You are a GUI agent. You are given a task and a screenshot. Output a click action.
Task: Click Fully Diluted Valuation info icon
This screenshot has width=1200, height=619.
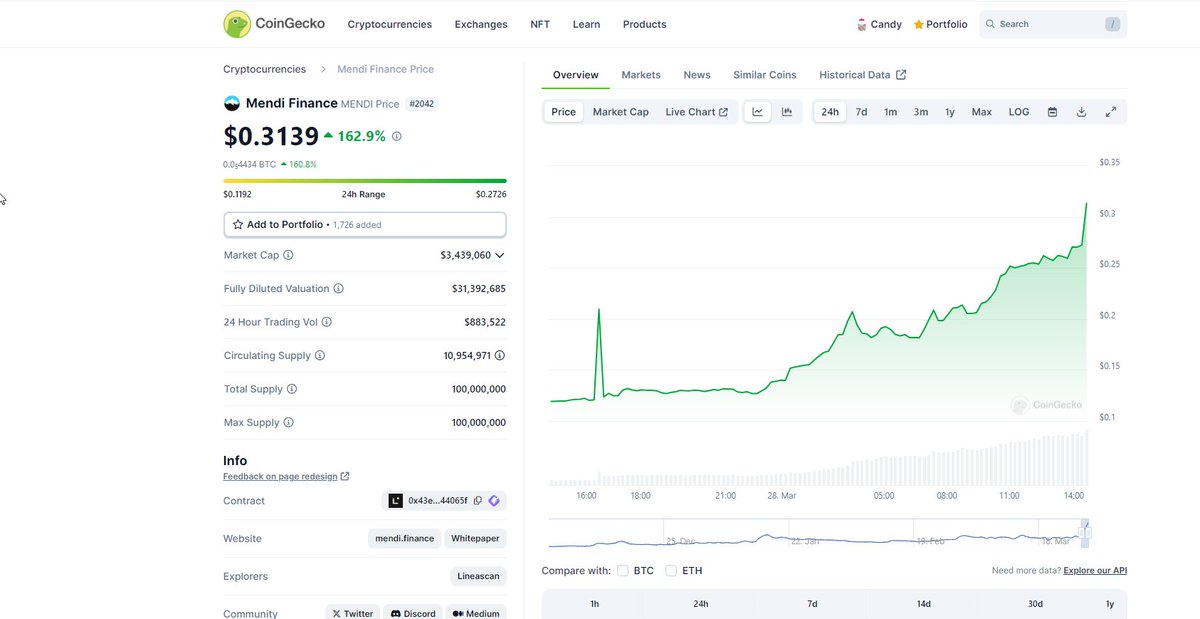(338, 289)
